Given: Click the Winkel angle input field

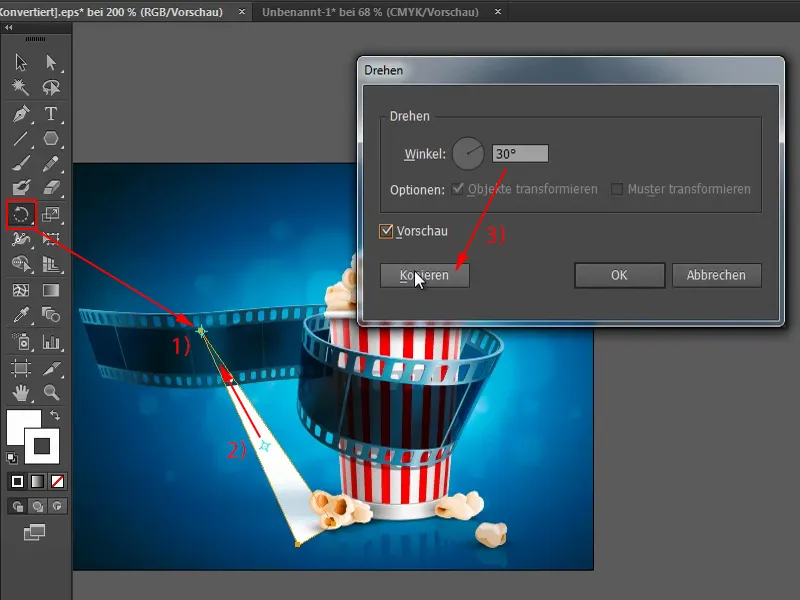Looking at the screenshot, I should coord(520,154).
